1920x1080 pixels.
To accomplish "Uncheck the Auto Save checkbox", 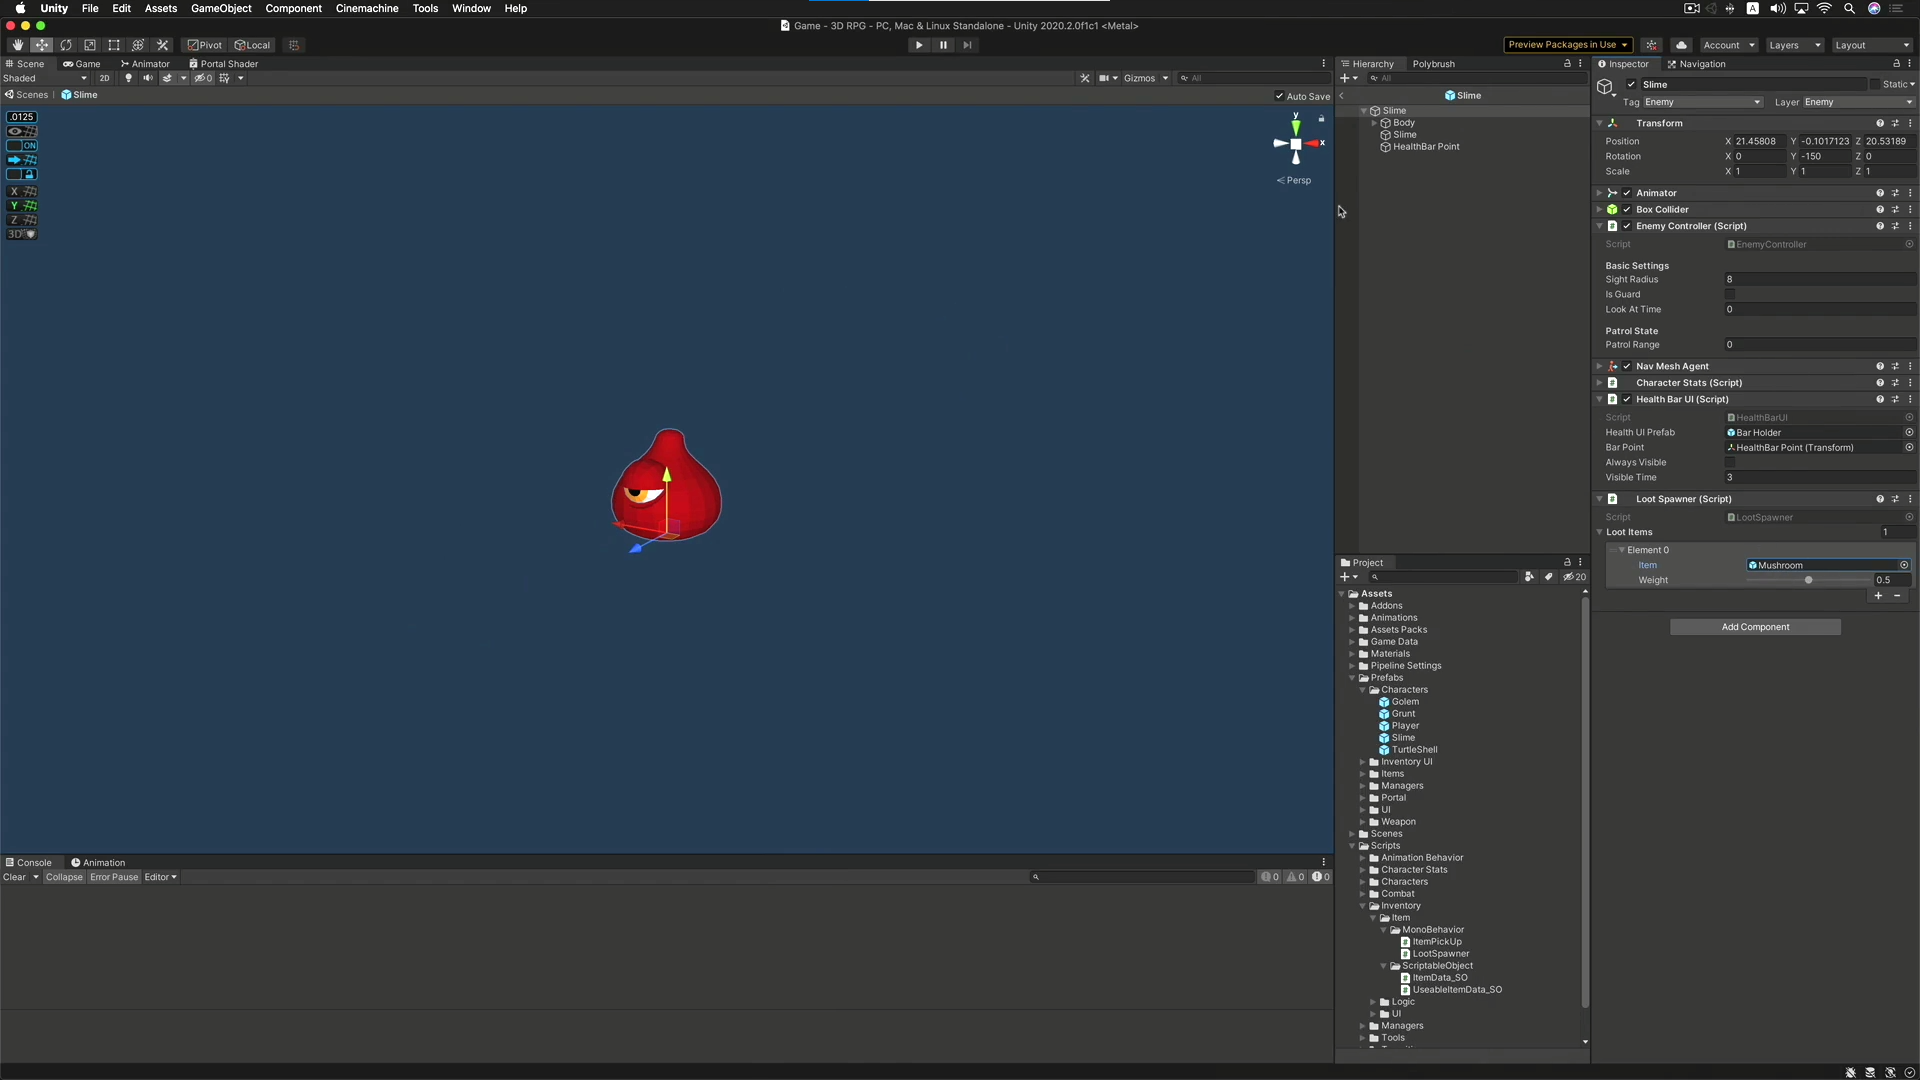I will 1278,96.
